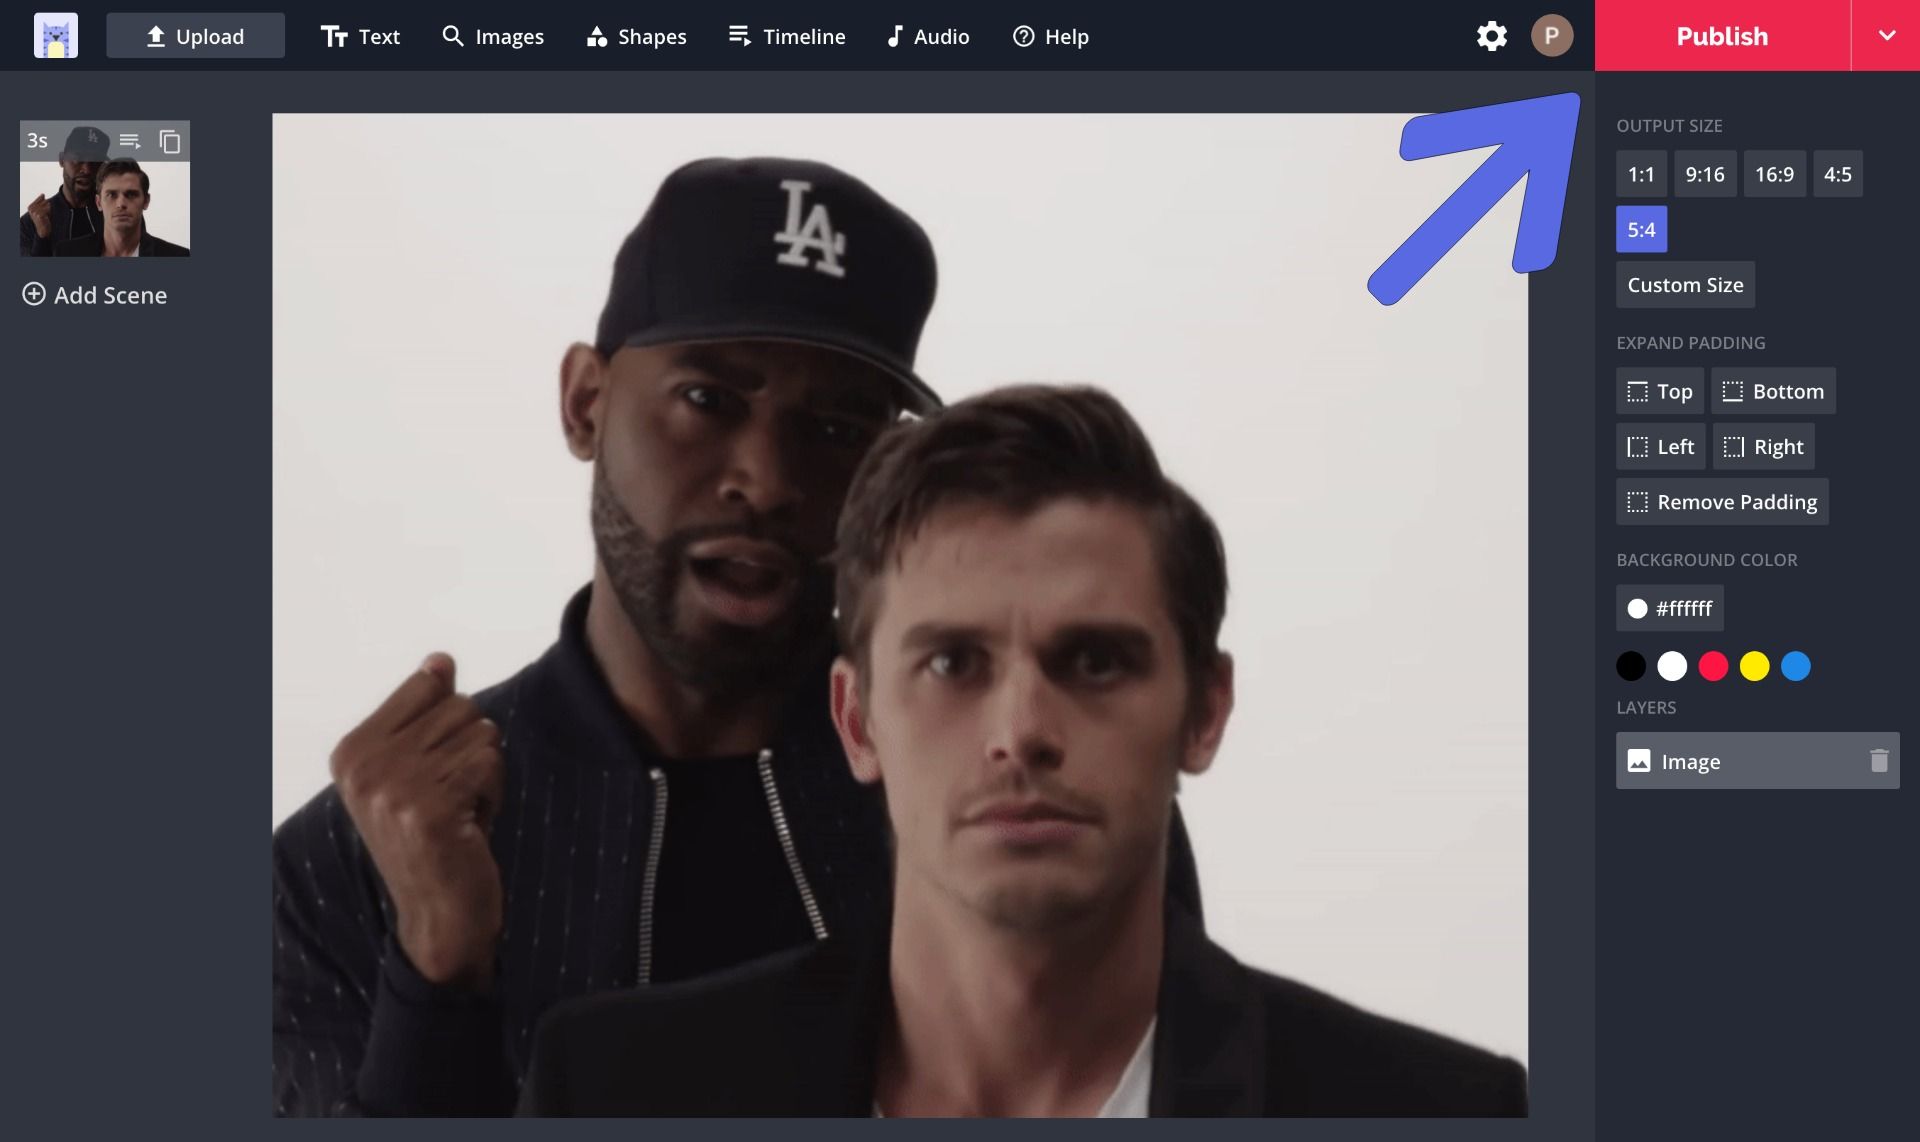Select the 16:9 output size

click(1774, 174)
